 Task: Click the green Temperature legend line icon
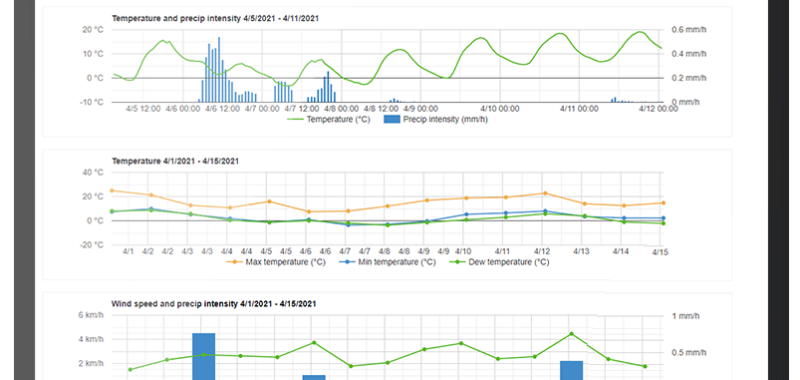click(x=295, y=120)
